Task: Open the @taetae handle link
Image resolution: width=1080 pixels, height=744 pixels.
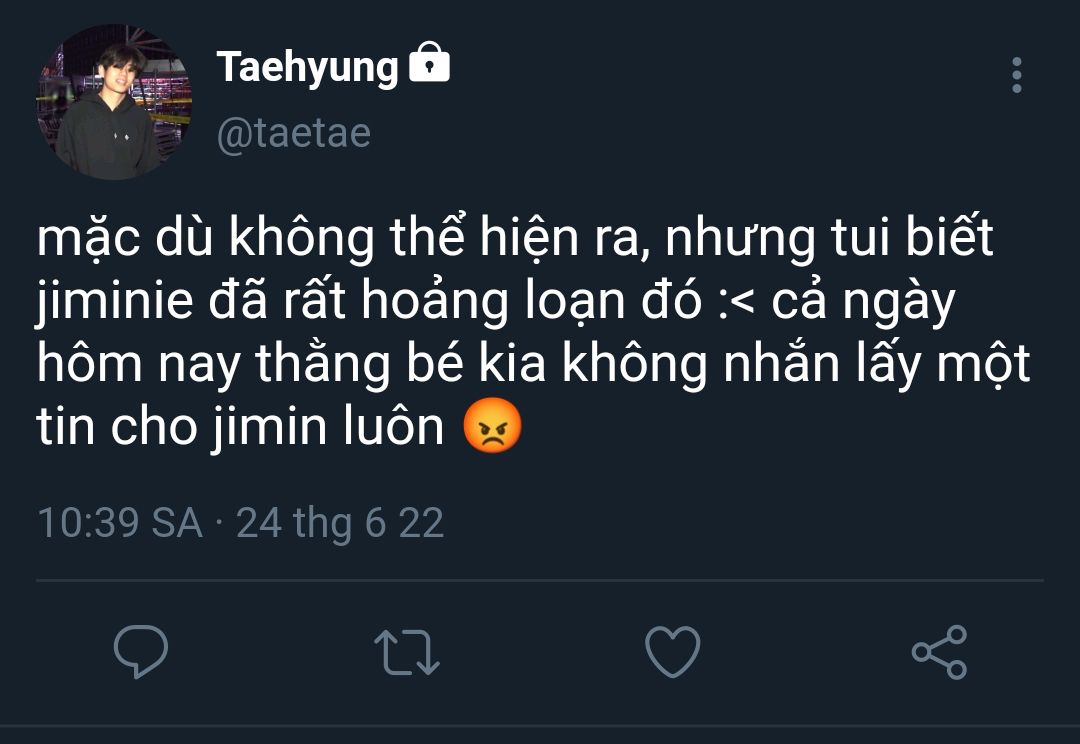Action: click(x=294, y=132)
